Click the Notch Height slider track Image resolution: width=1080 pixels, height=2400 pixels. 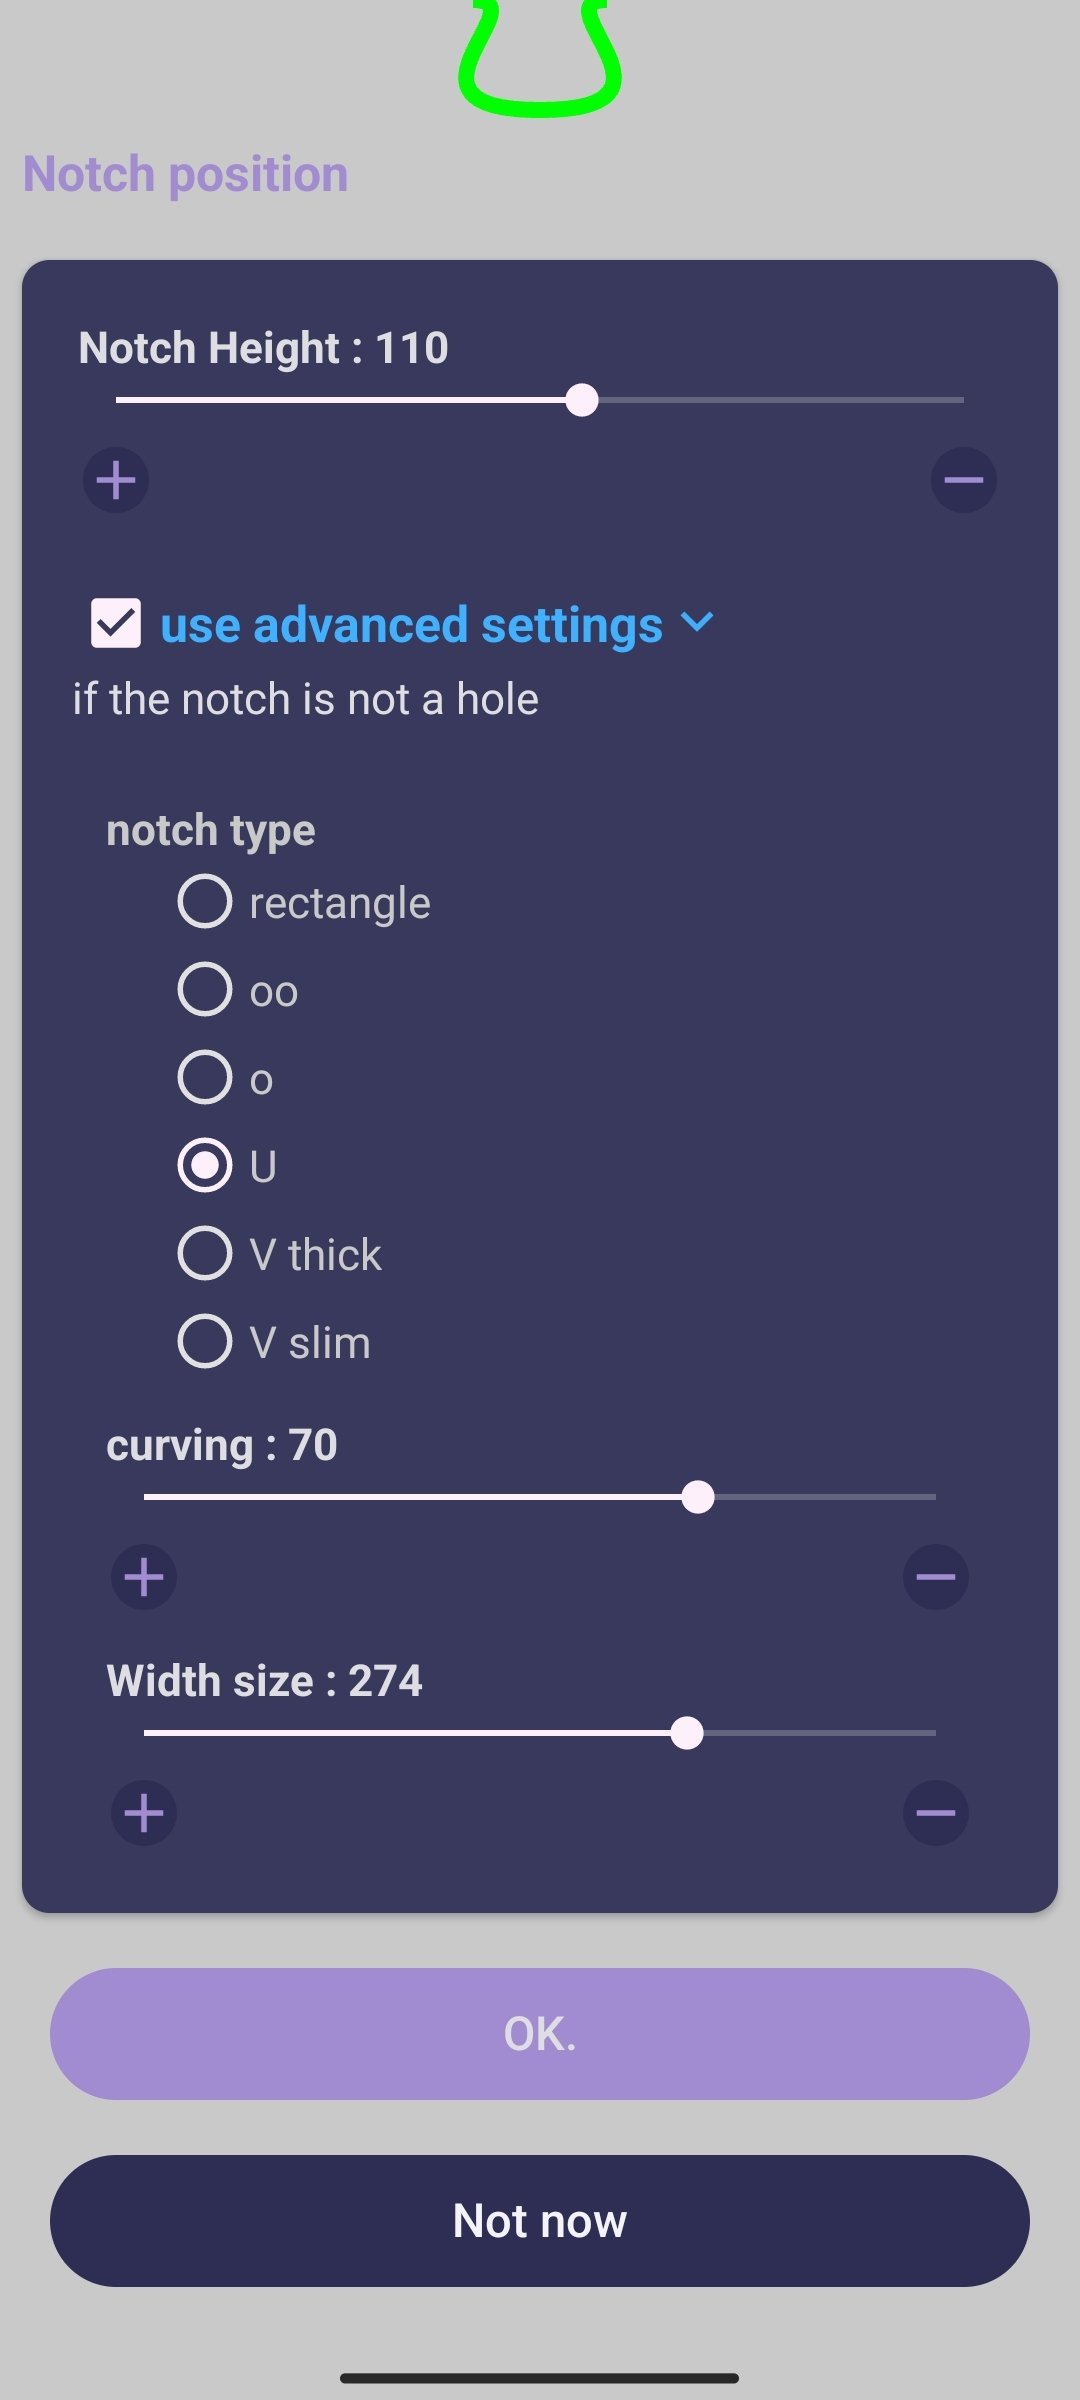[x=540, y=400]
